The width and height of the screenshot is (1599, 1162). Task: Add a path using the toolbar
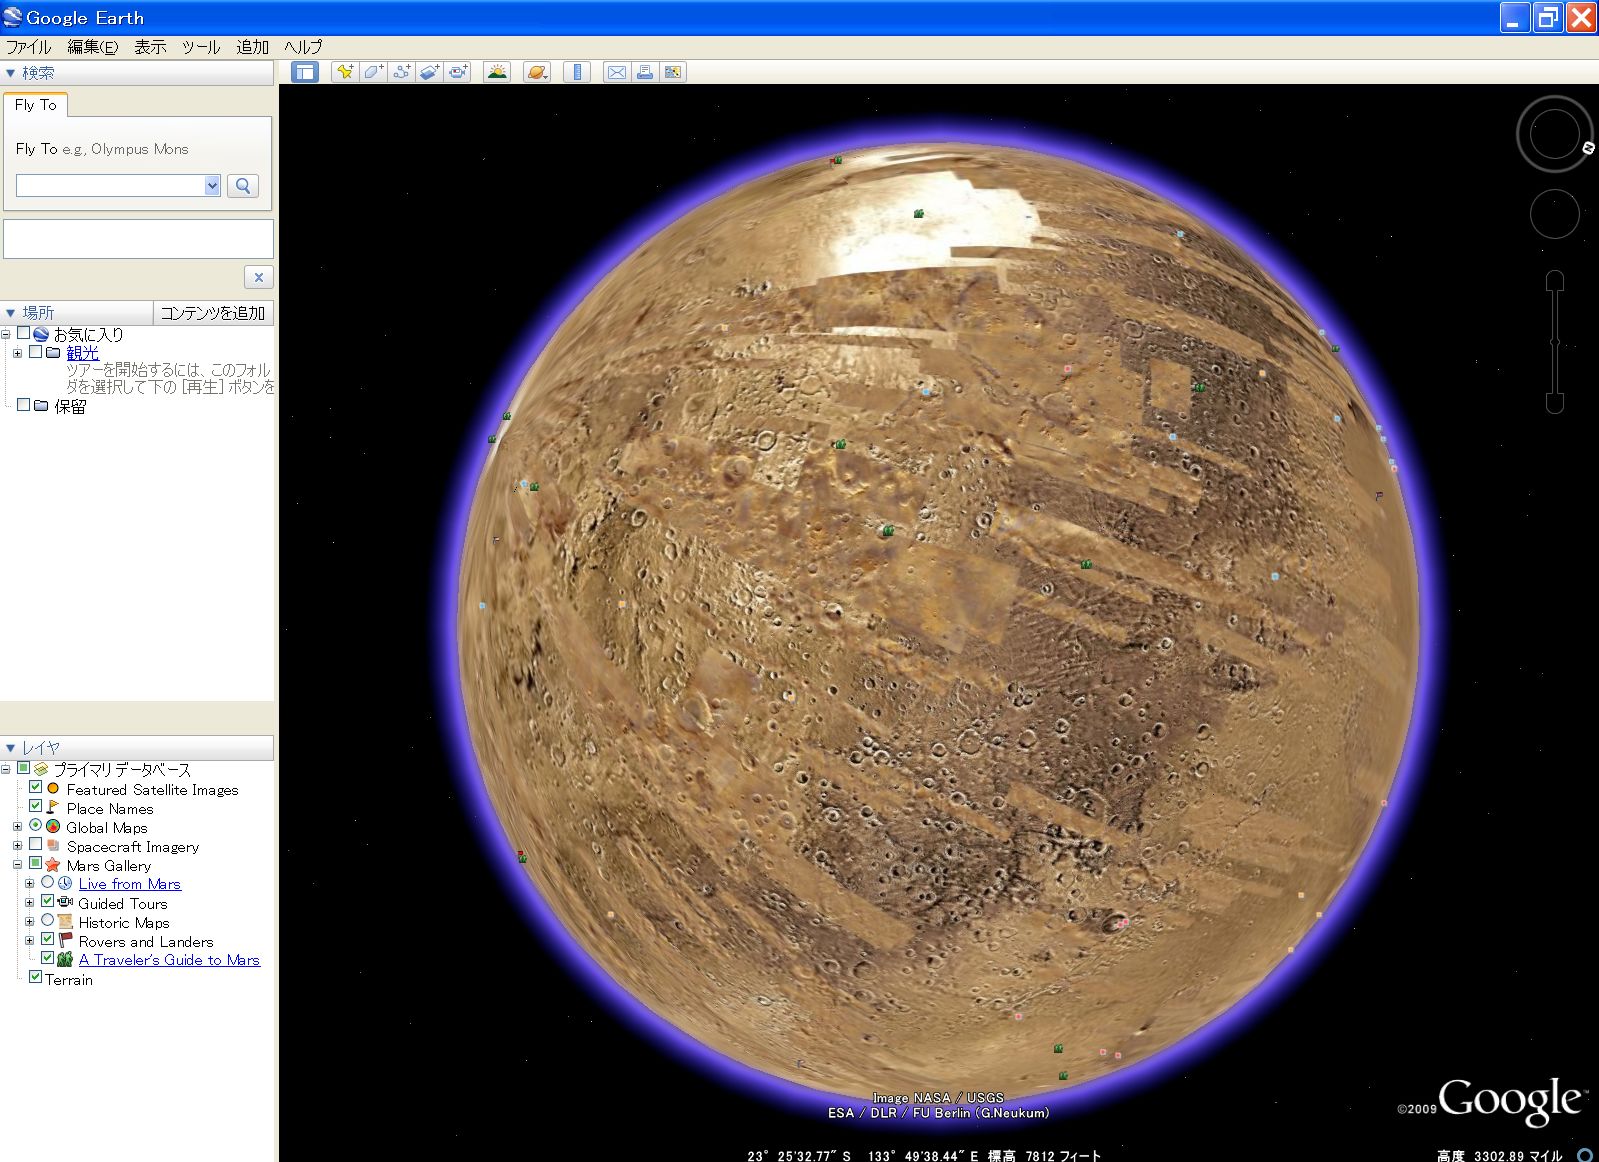tap(402, 72)
